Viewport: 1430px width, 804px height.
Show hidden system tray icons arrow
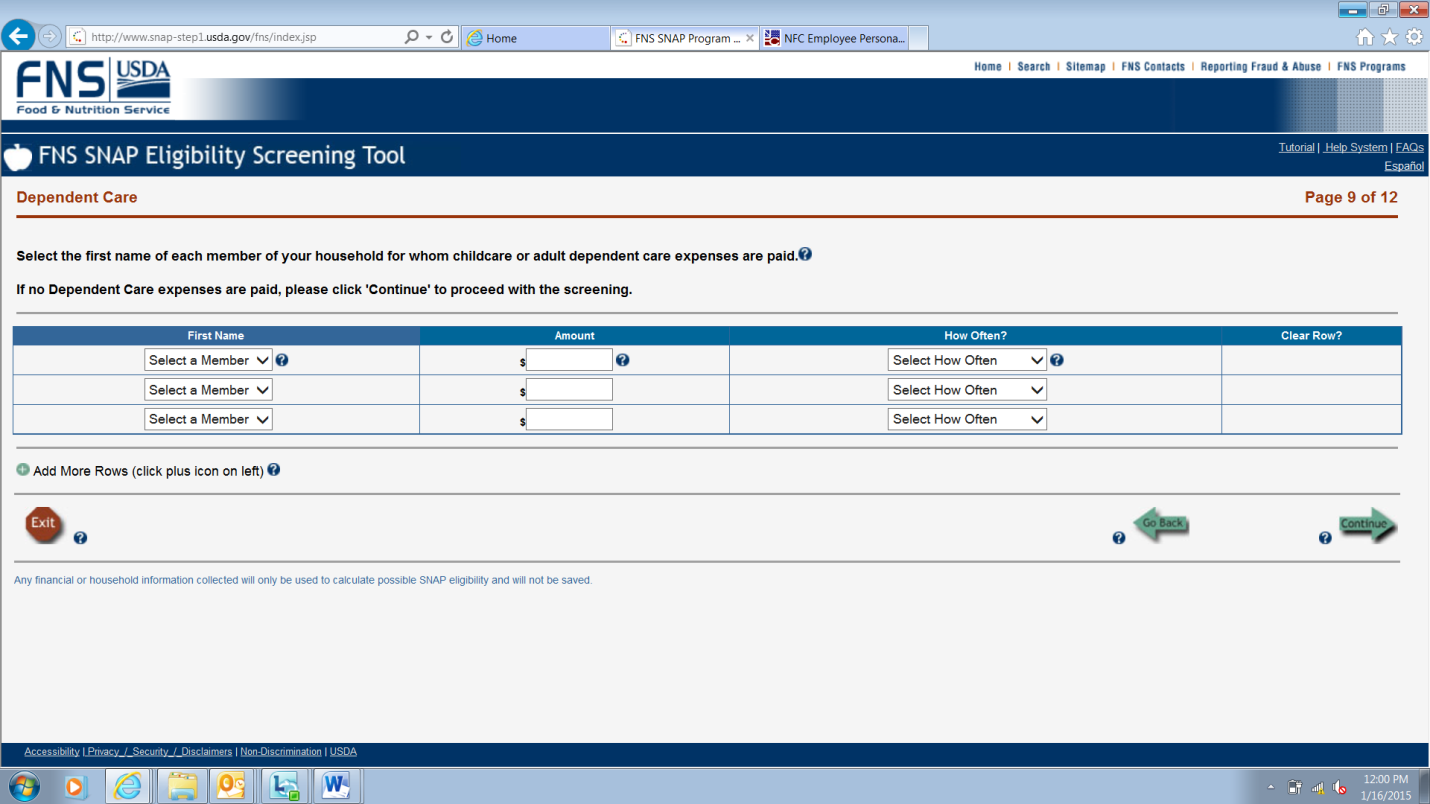[x=1273, y=787]
